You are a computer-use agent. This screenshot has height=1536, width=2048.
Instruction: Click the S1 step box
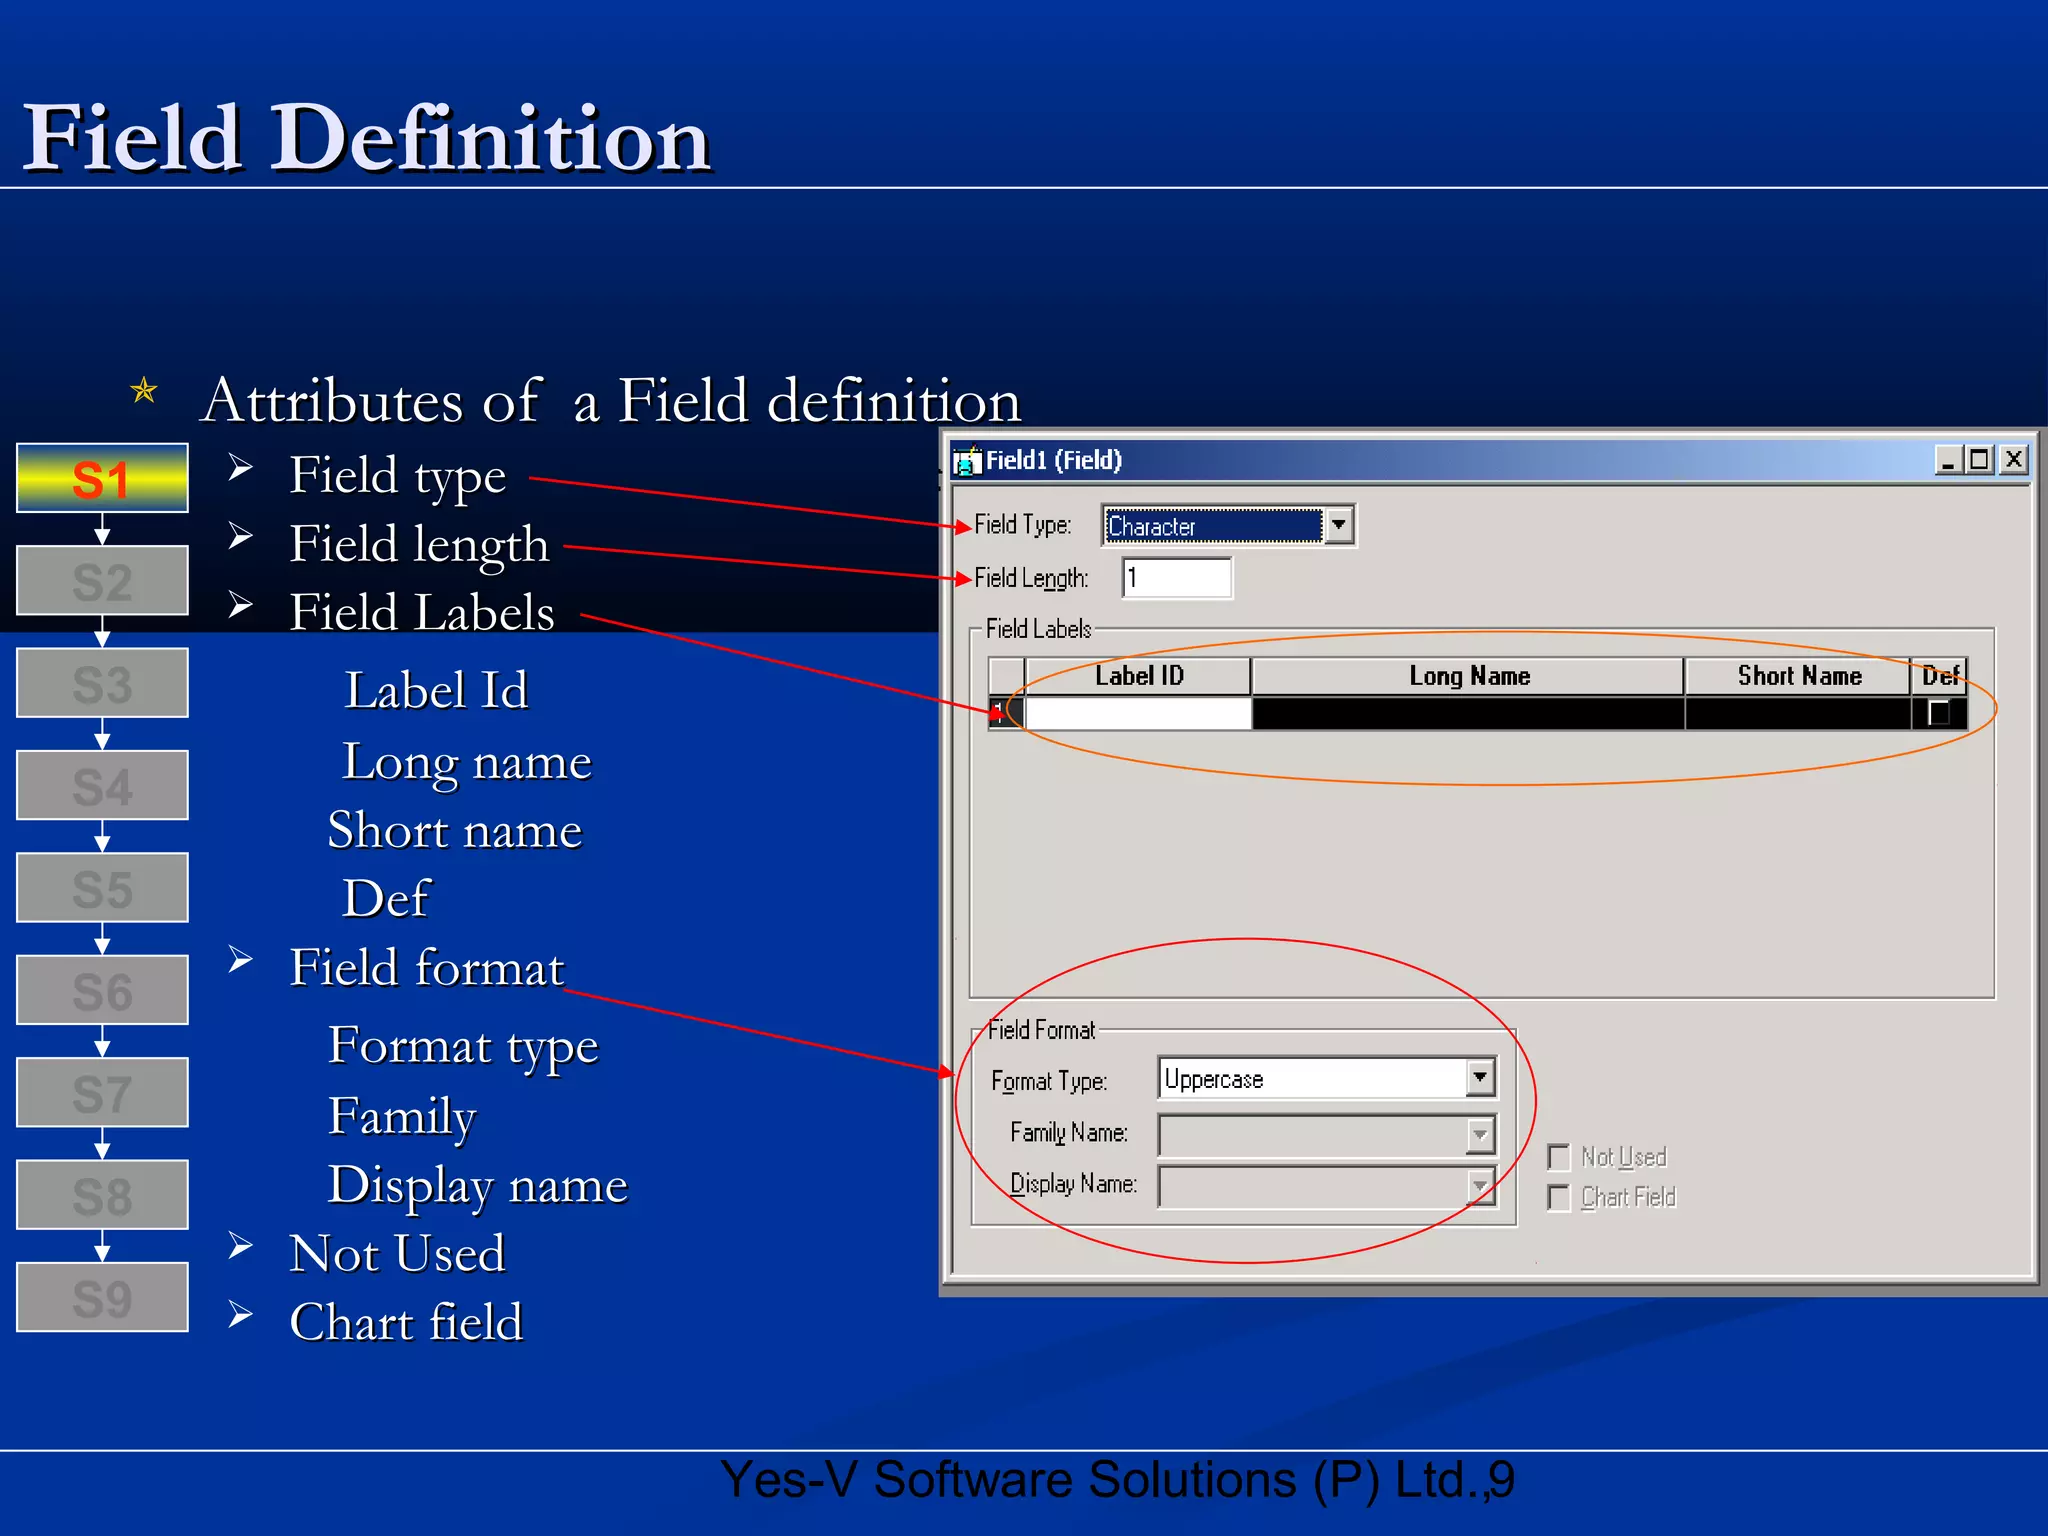pos(102,478)
